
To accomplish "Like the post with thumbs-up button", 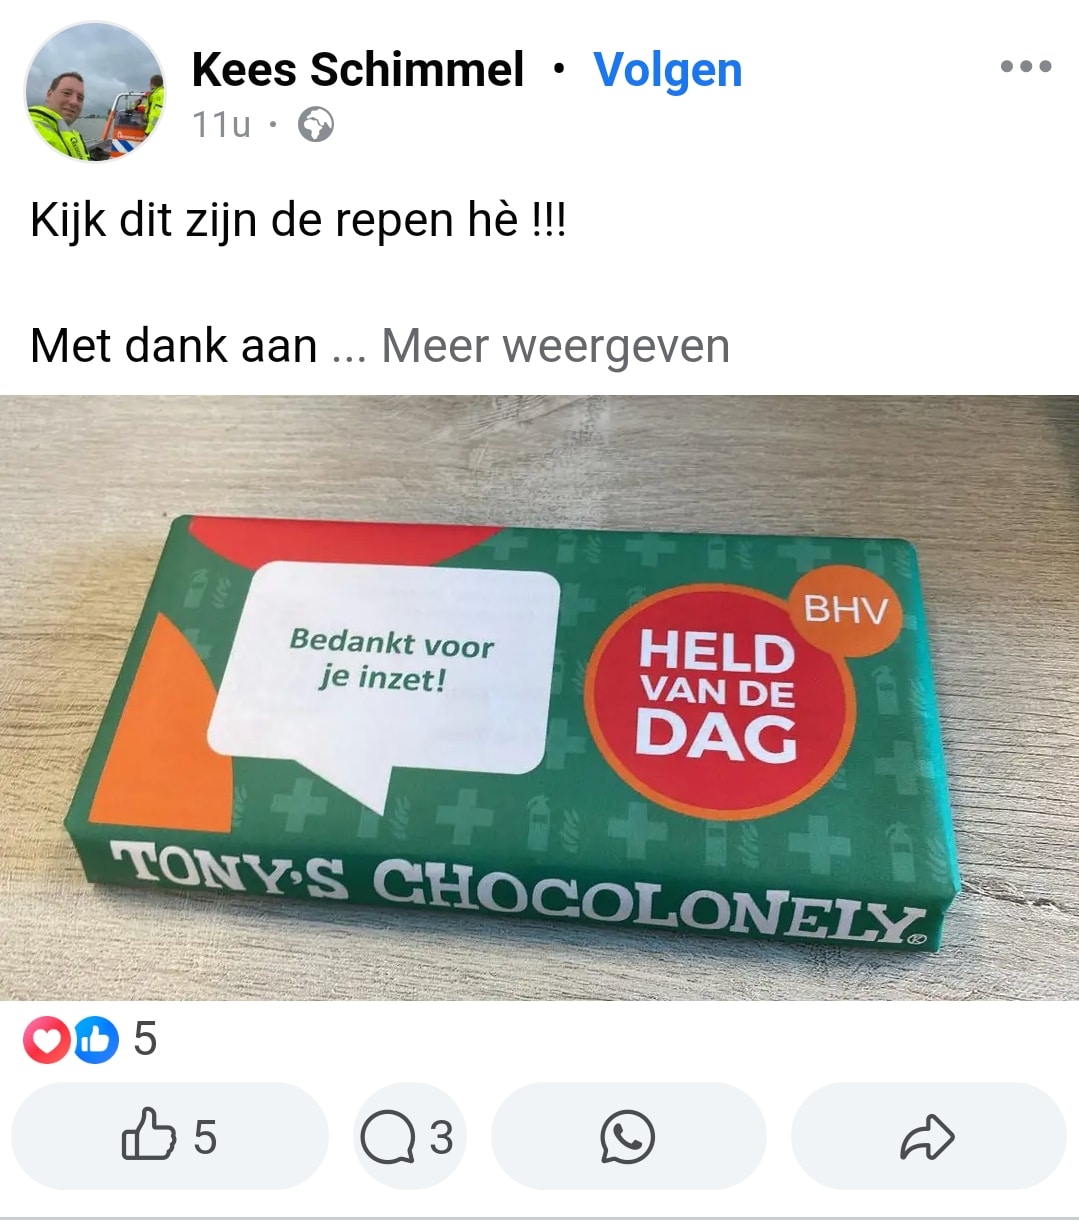I will pos(170,1137).
